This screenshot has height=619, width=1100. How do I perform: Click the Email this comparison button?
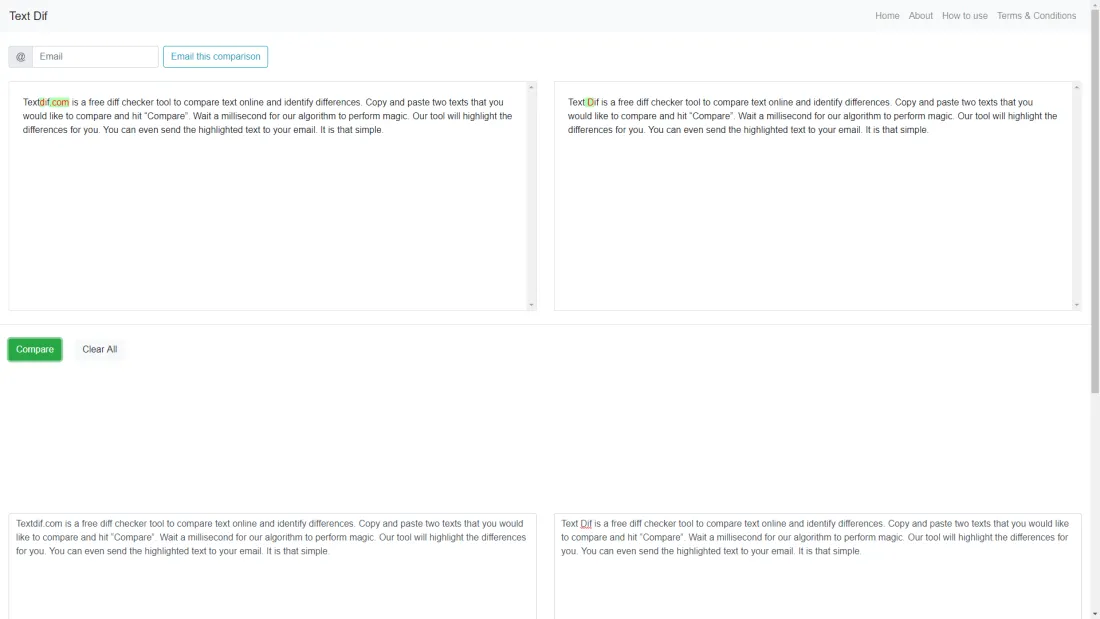tap(215, 56)
